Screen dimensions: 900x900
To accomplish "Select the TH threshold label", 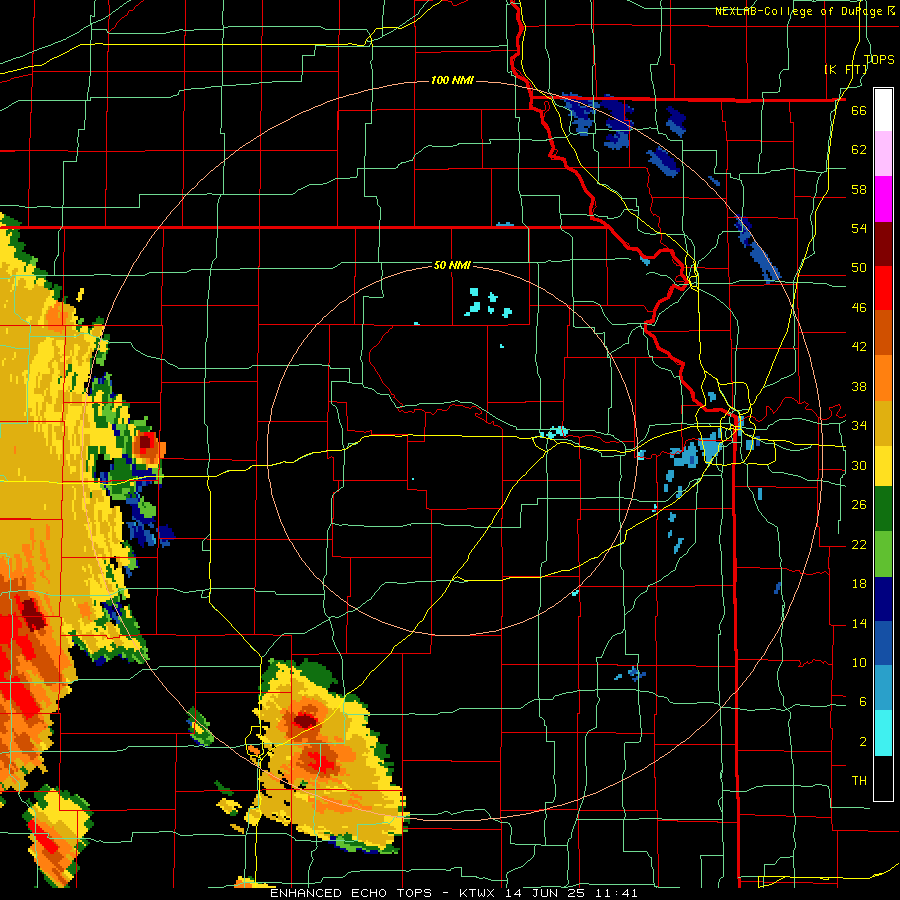I will coord(859,780).
